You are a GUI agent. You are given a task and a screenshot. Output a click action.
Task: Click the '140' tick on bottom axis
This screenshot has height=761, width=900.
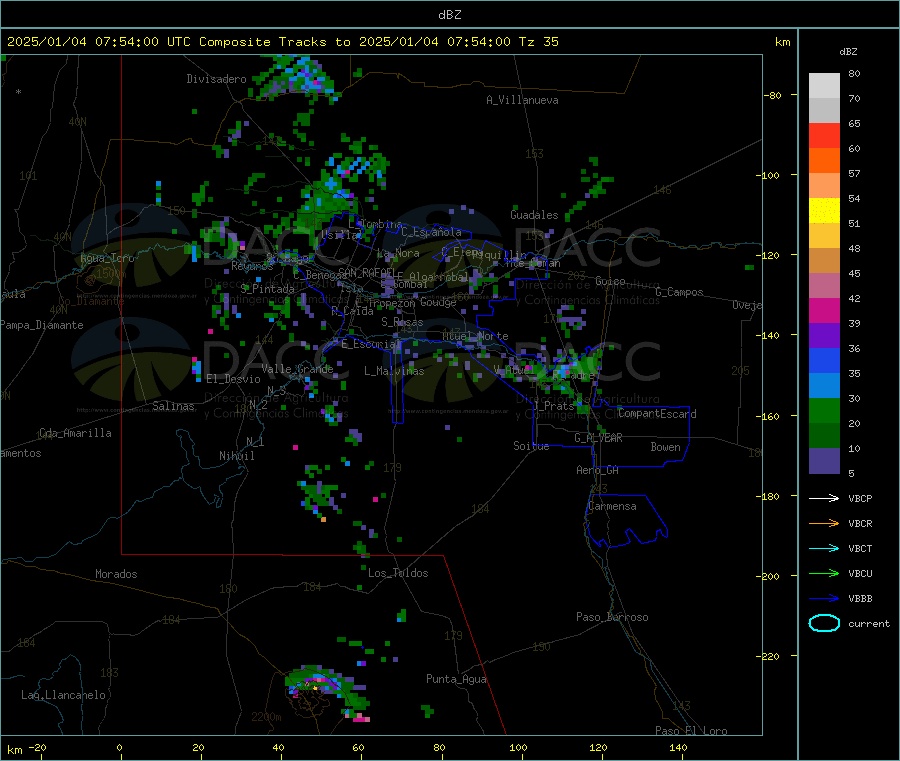678,747
